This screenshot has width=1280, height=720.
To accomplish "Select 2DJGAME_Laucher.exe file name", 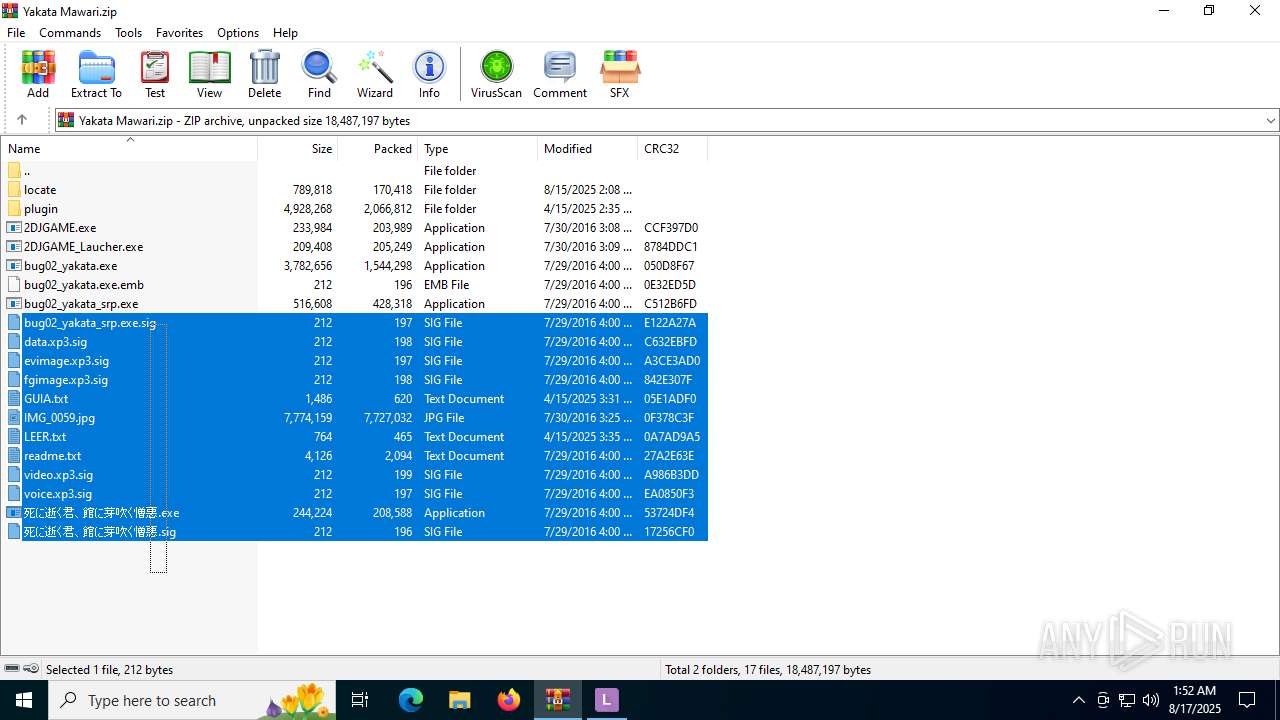I will [83, 247].
